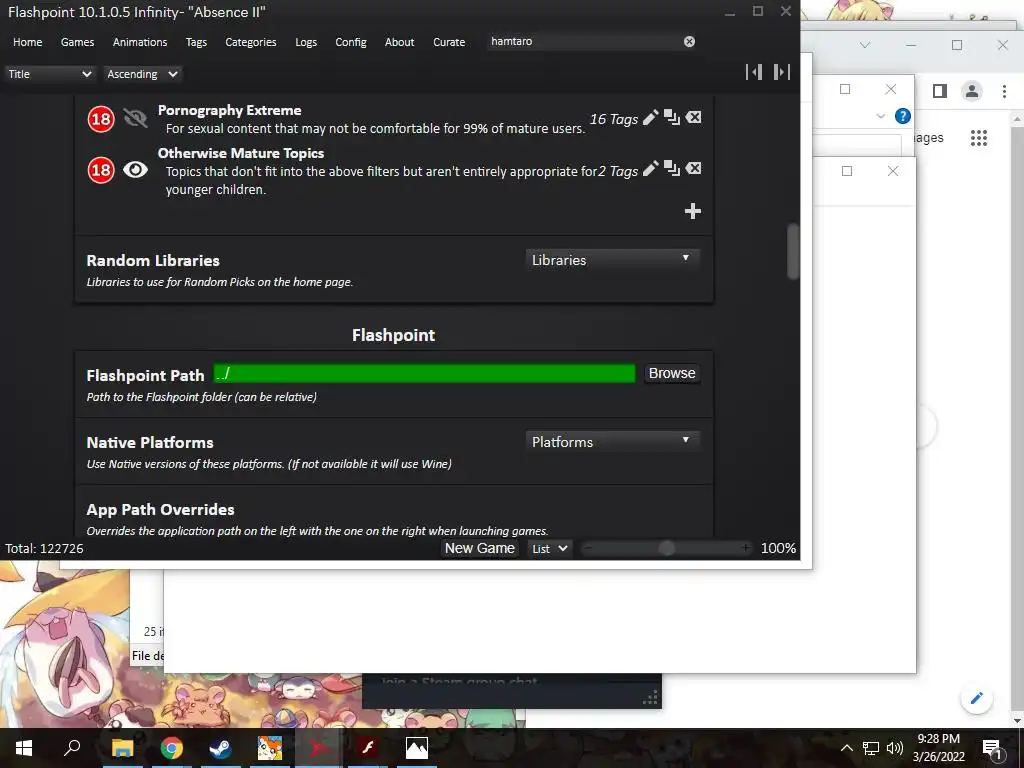Viewport: 1024px width, 768px height.
Task: Expand the Native Platforms dropdown
Action: coord(612,442)
